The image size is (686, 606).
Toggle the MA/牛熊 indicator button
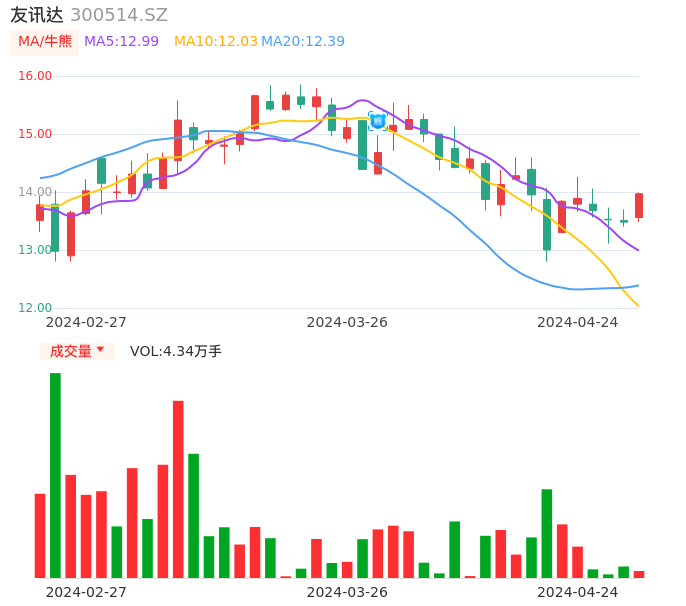tap(45, 42)
